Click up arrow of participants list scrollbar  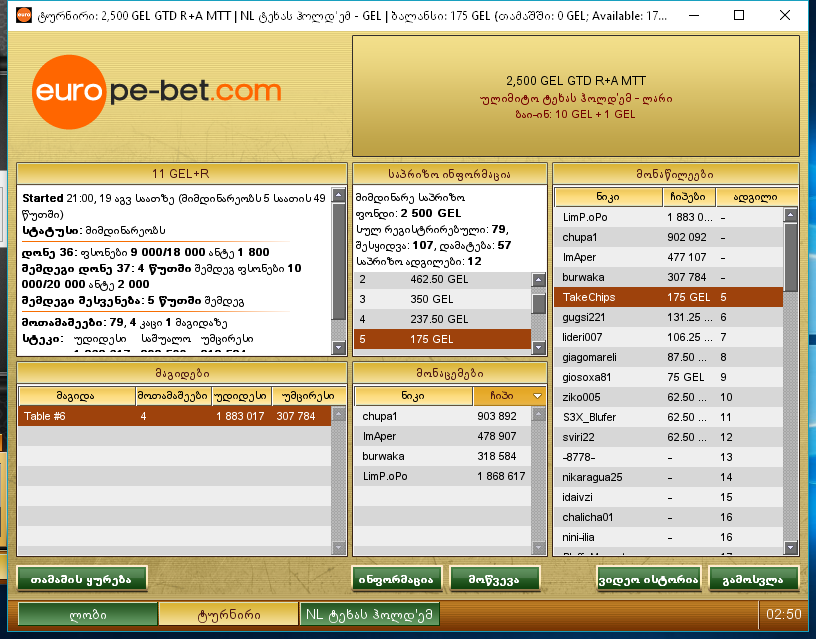790,215
